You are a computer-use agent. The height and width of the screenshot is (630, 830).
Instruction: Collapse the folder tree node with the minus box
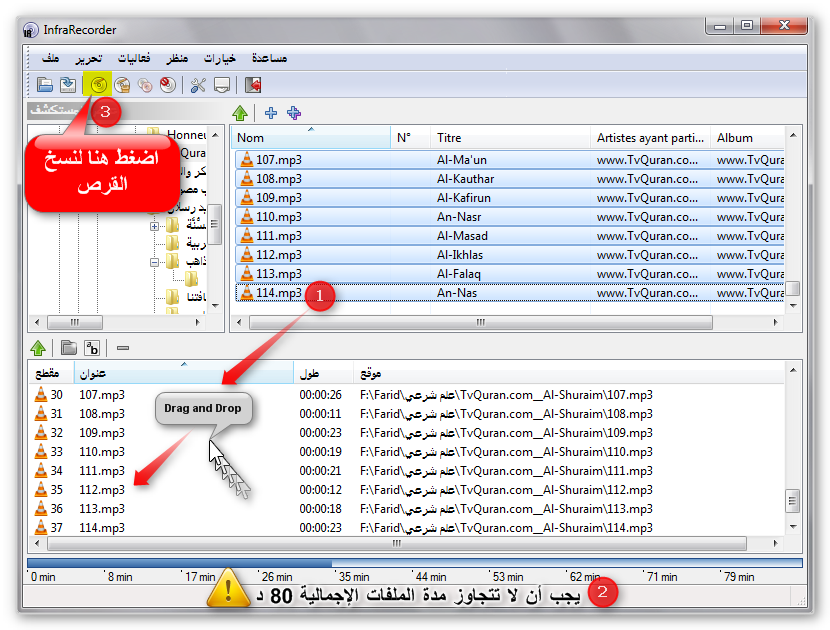tap(154, 262)
